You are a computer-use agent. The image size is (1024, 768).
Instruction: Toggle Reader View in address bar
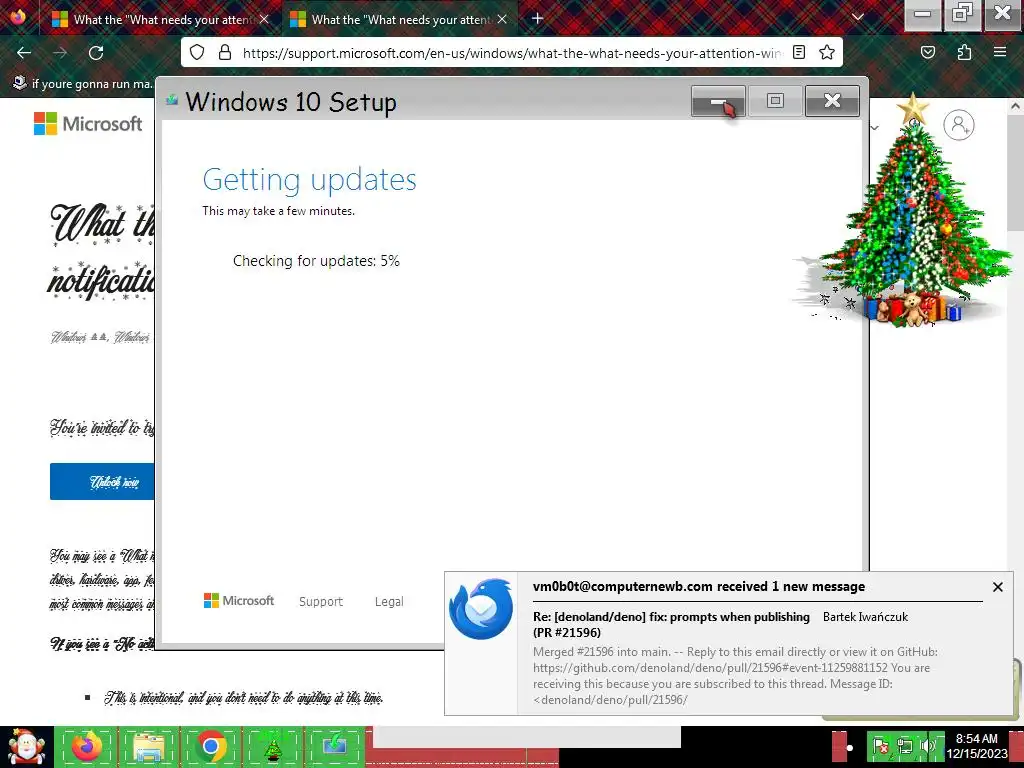tap(799, 52)
